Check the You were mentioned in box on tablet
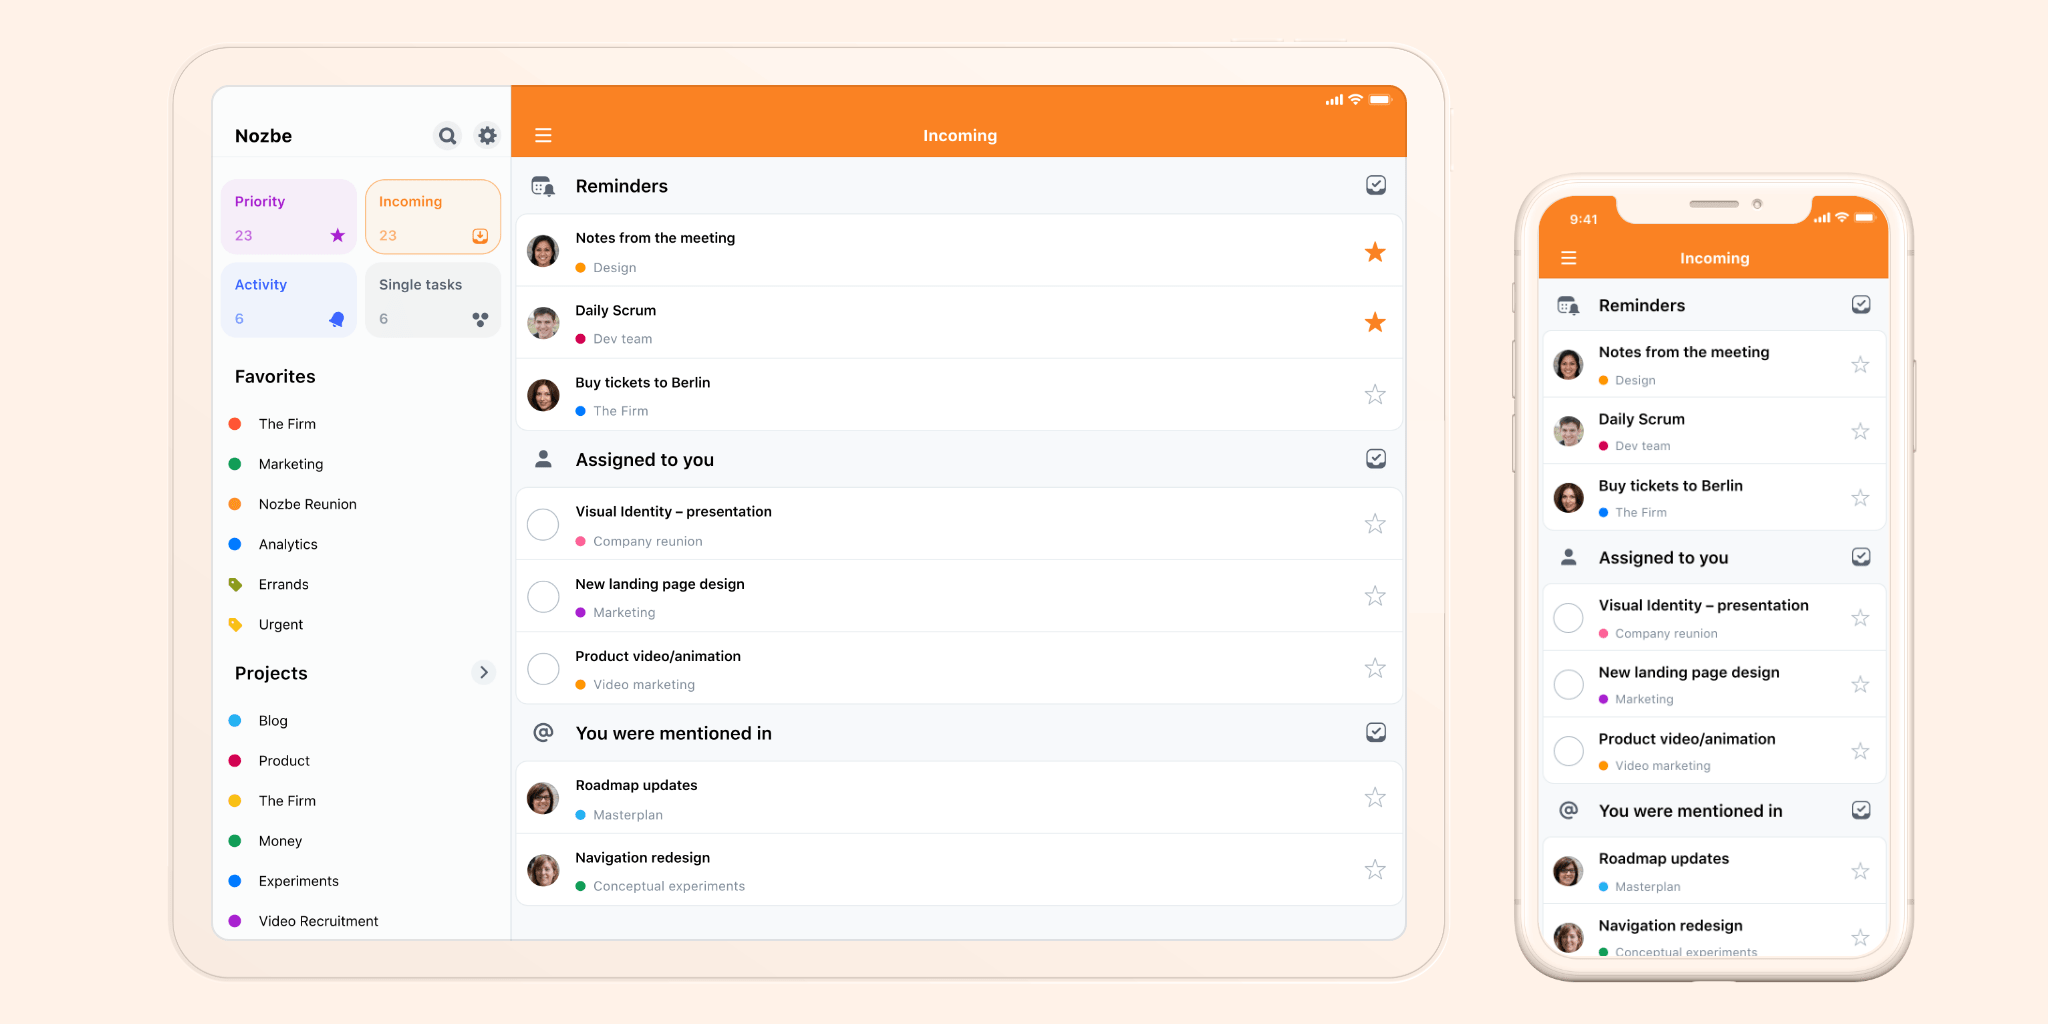Image resolution: width=2048 pixels, height=1024 pixels. tap(1376, 732)
